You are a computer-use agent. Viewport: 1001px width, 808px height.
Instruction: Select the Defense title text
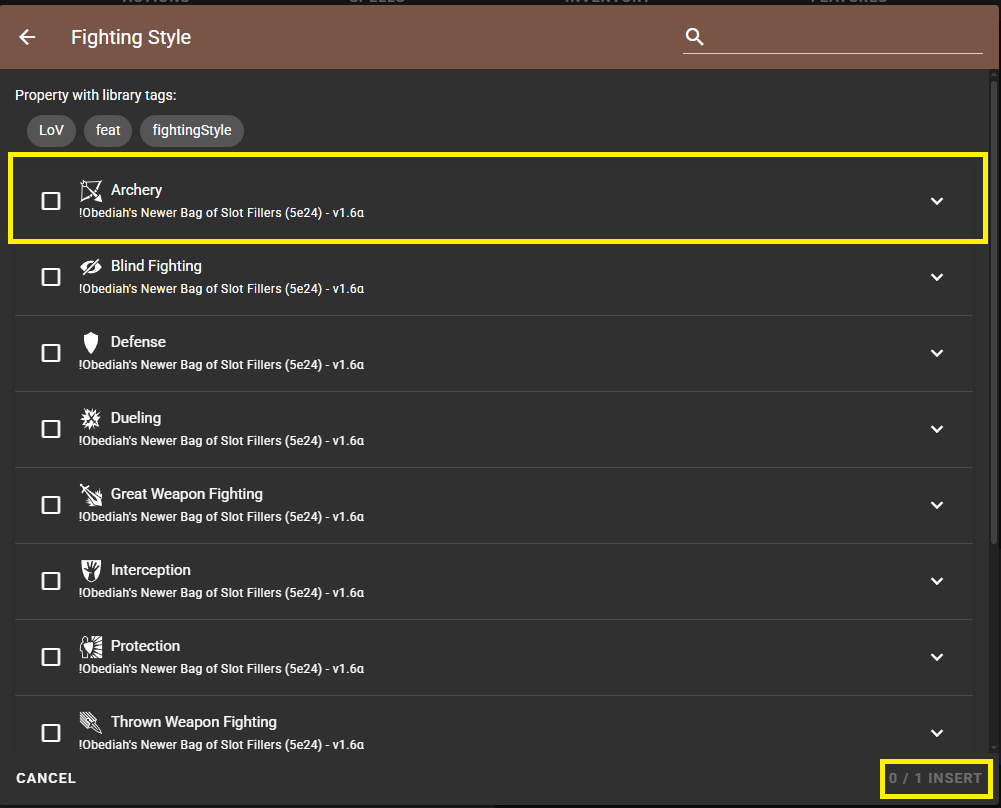[x=139, y=342]
